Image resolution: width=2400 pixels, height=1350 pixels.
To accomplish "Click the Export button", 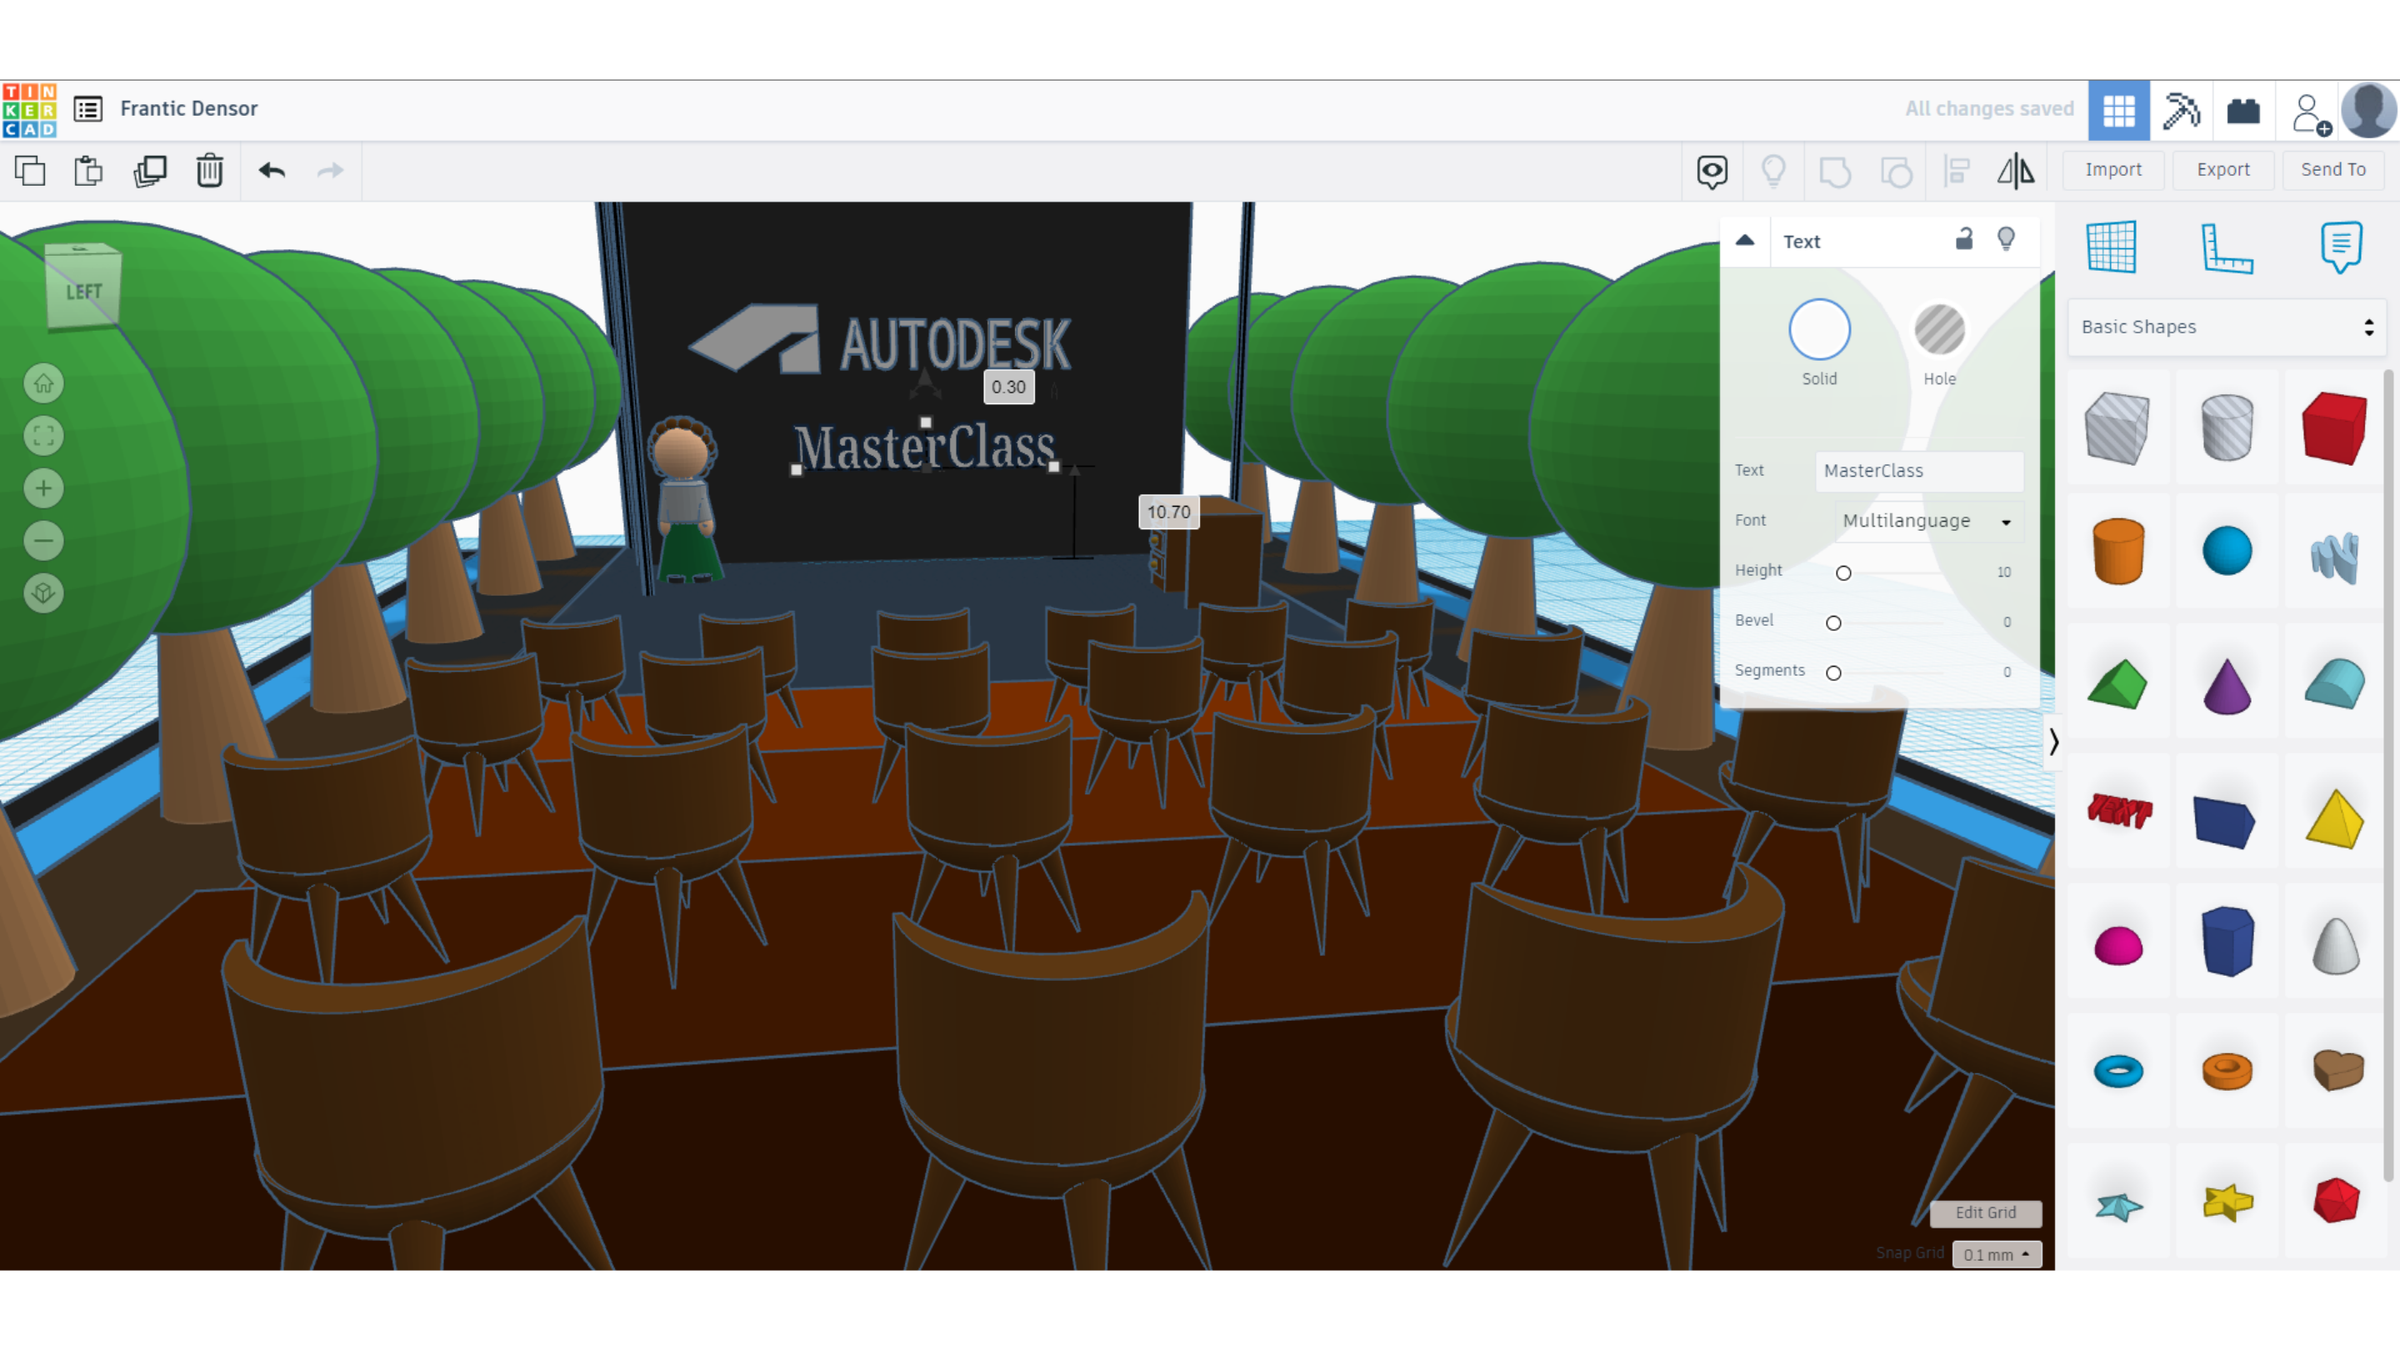I will click(2222, 169).
